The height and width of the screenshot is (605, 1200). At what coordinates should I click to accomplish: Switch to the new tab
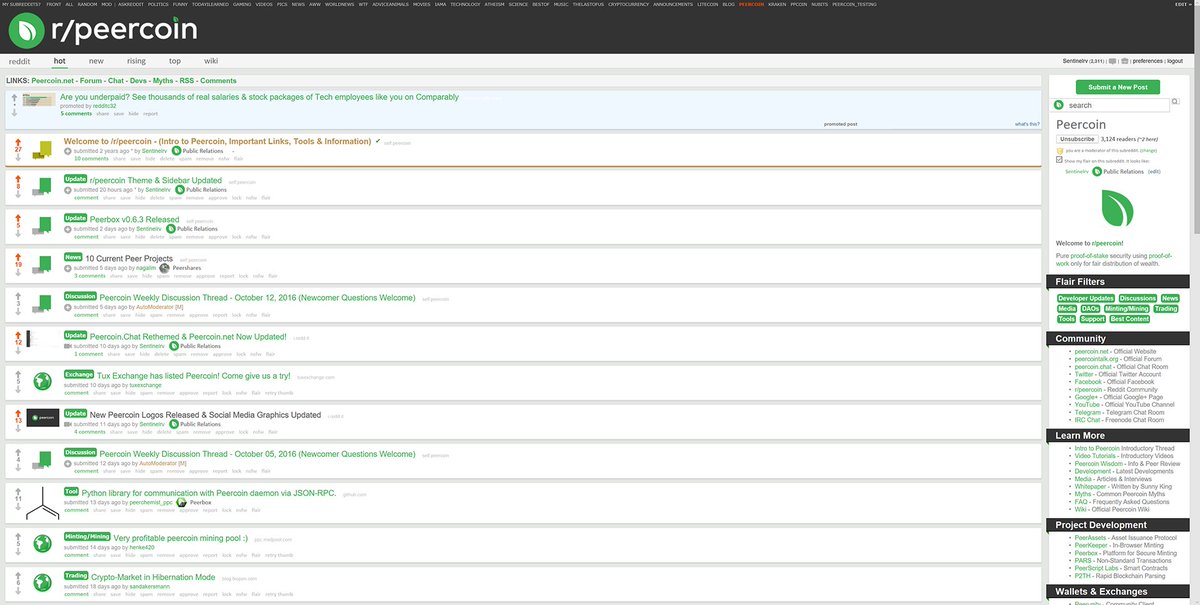[96, 61]
